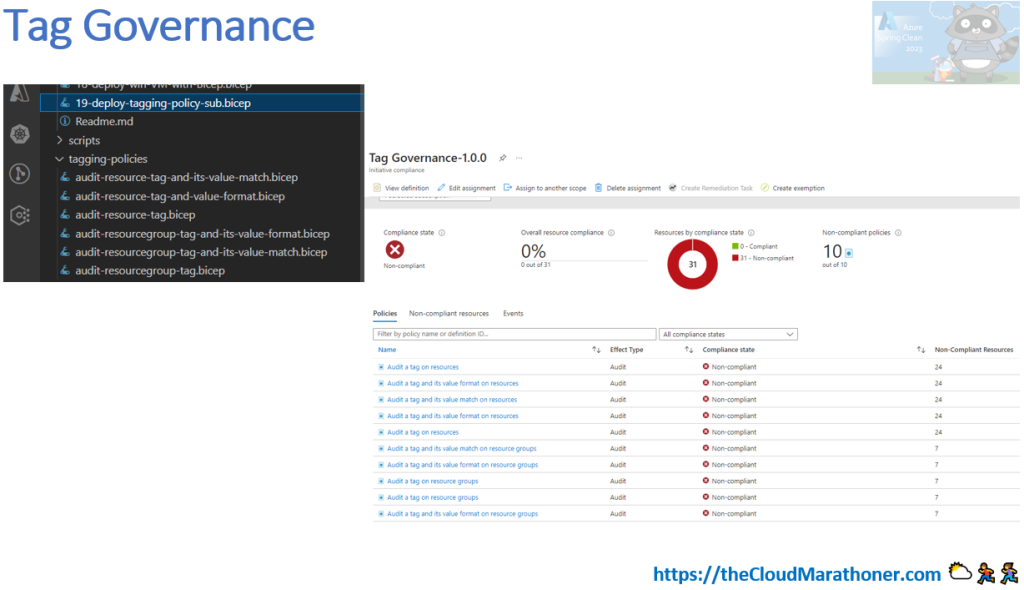Open Audit a tag and its value match on resources
Viewport: 1024px width, 590px height.
pyautogui.click(x=452, y=400)
